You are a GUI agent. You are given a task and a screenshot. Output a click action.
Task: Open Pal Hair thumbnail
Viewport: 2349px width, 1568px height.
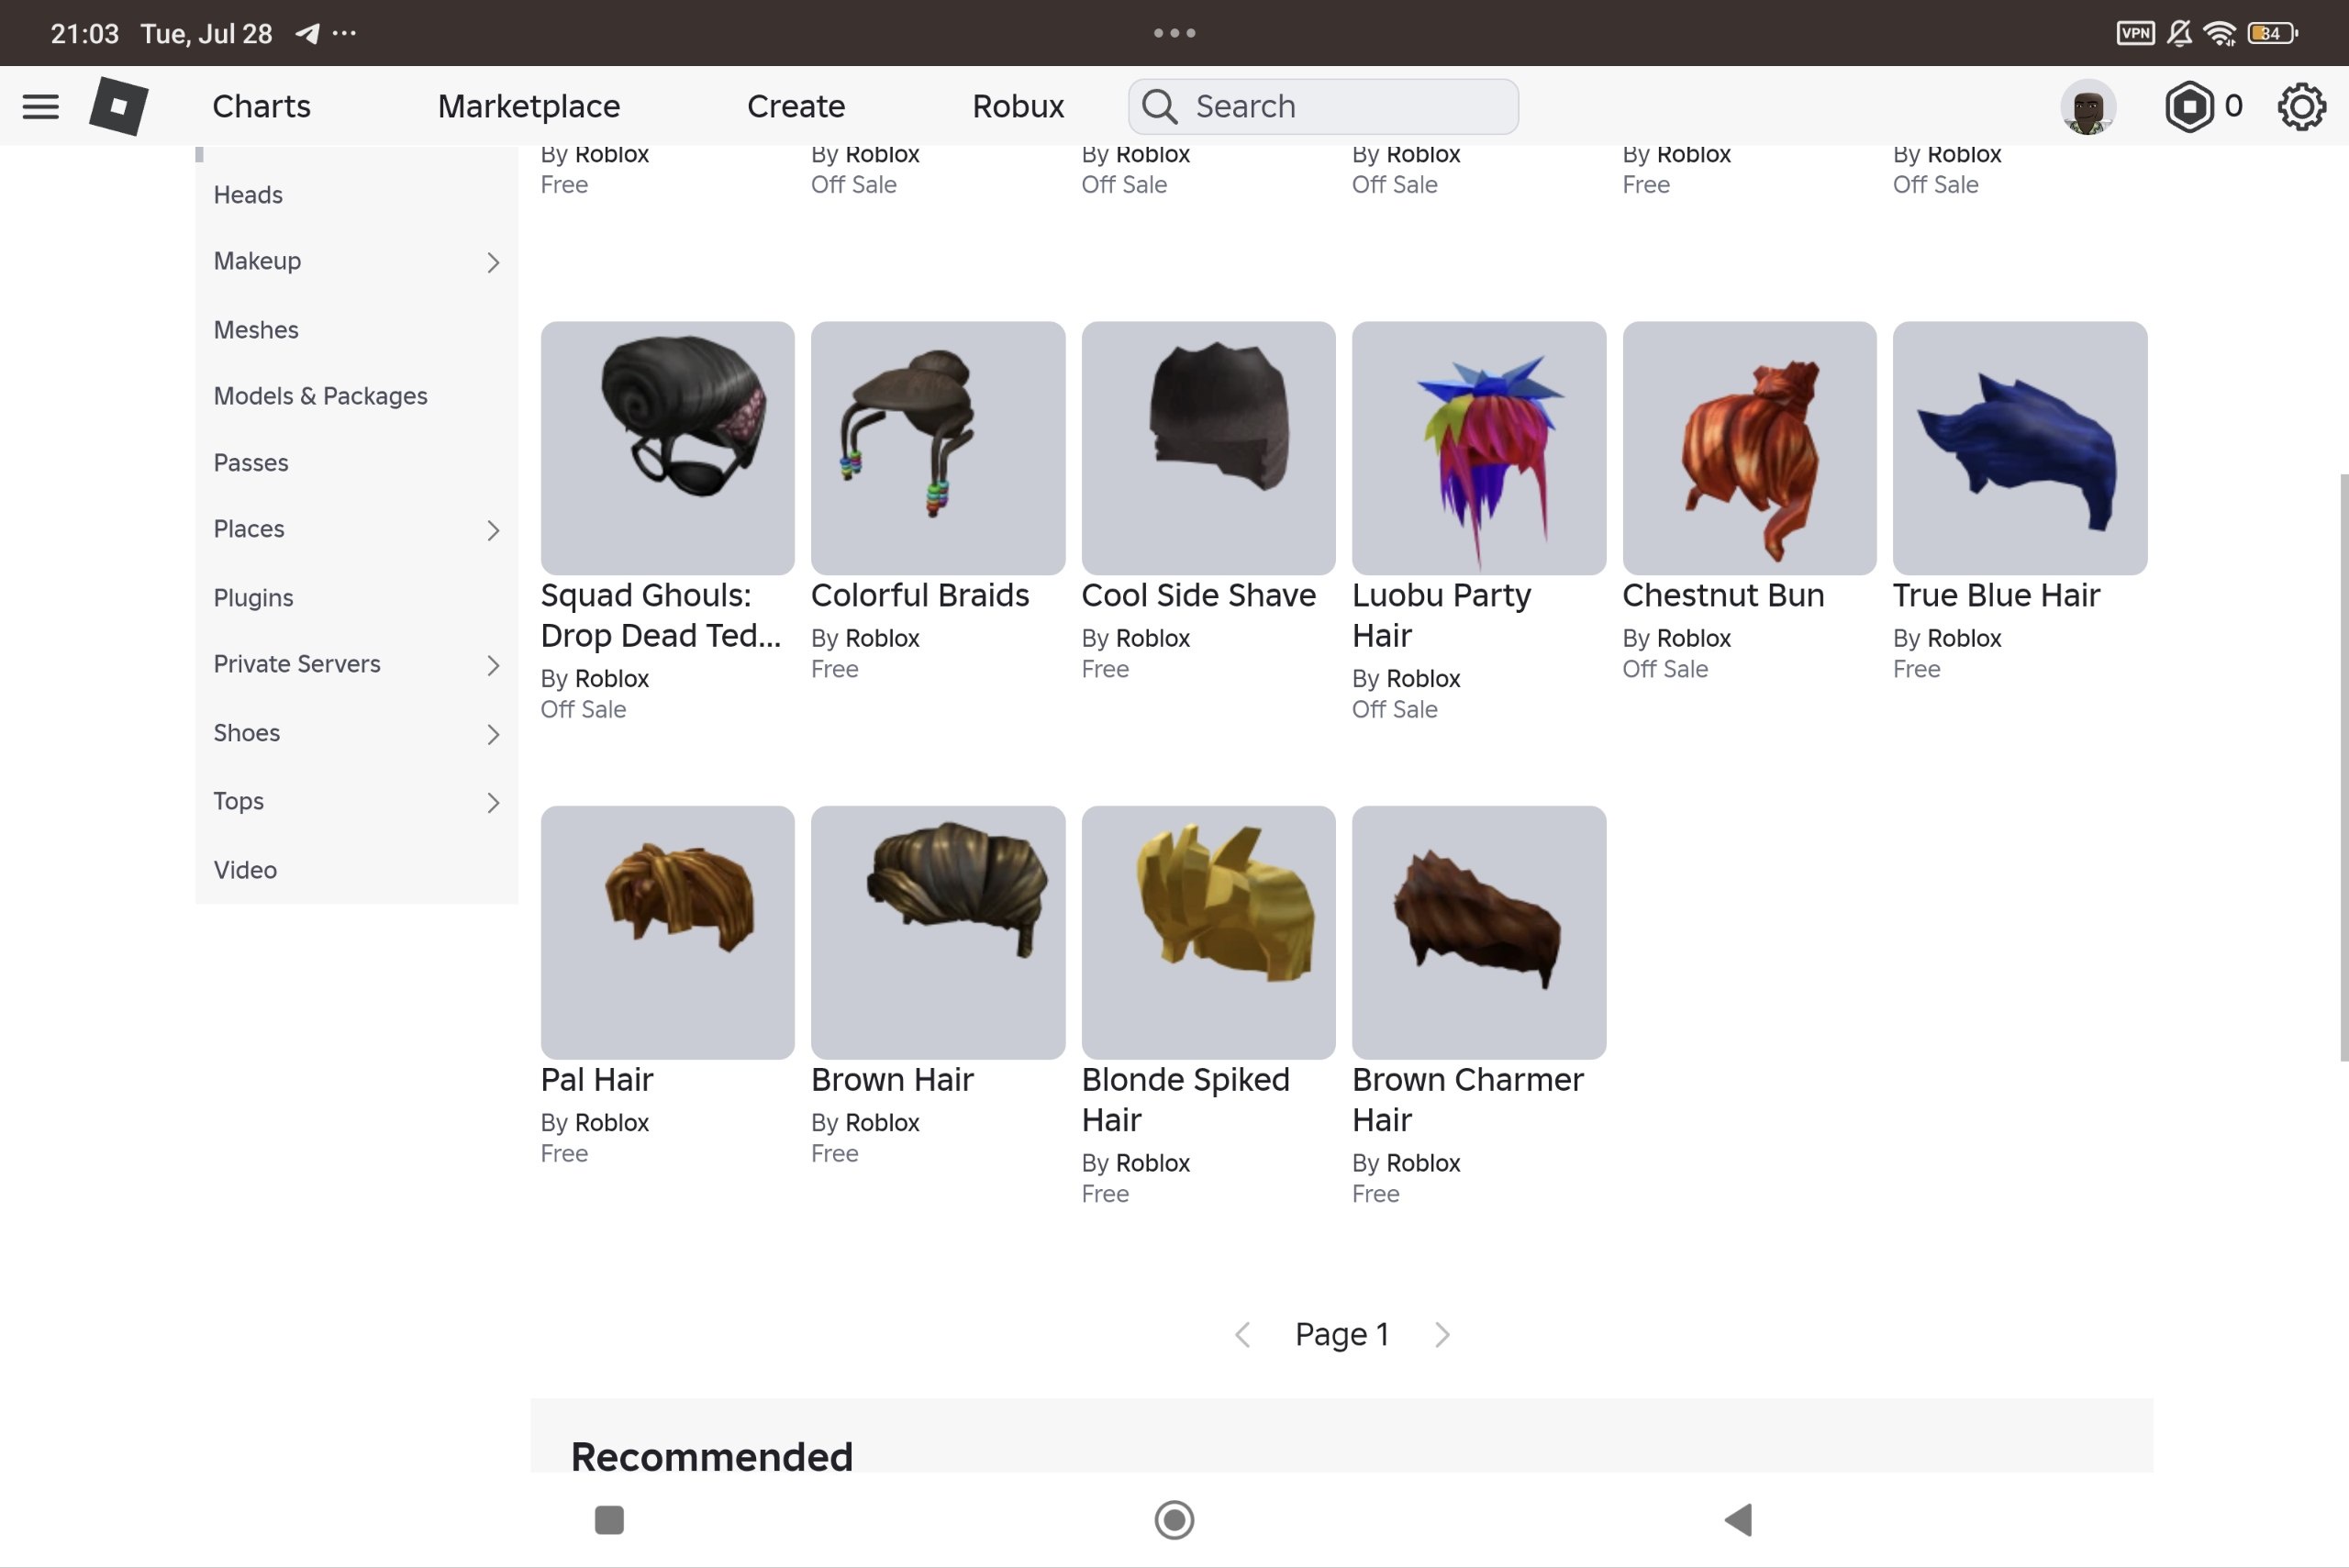click(x=667, y=933)
